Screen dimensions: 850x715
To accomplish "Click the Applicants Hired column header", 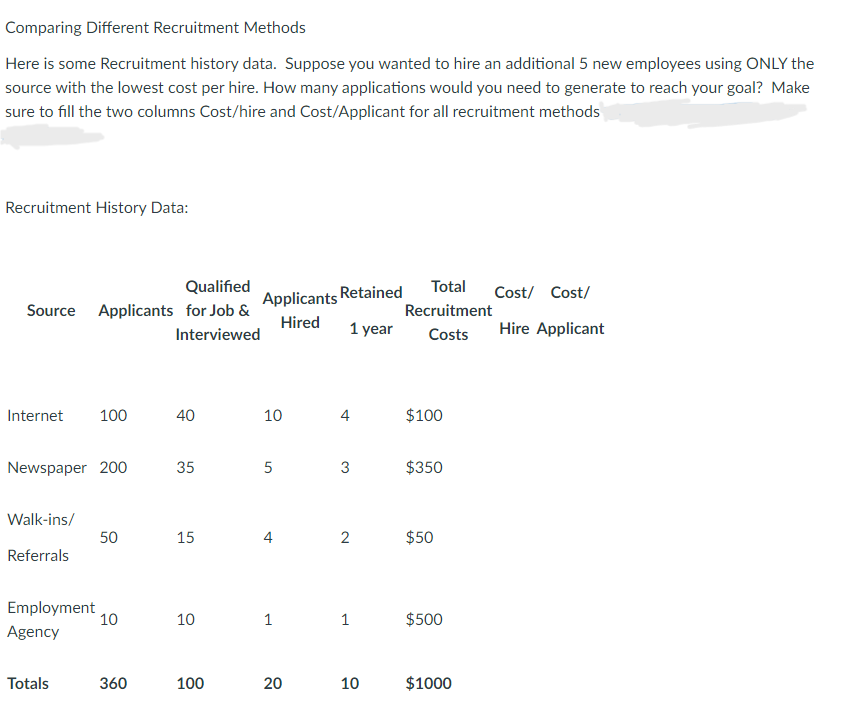I will (x=299, y=310).
